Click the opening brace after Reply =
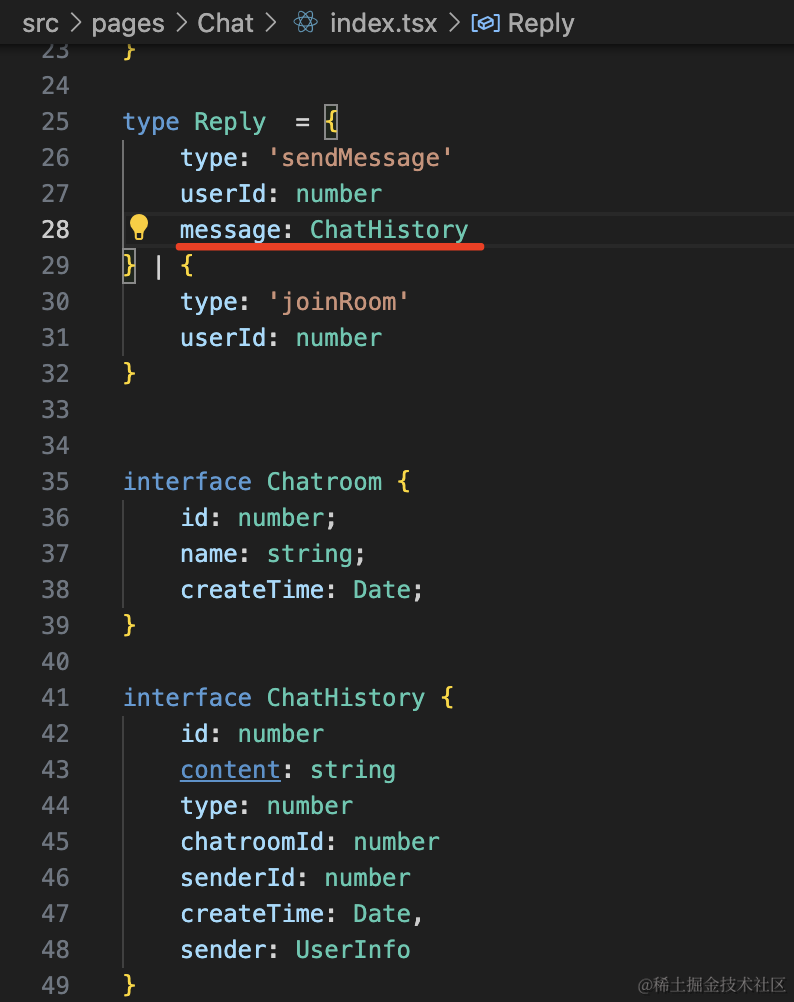 332,122
